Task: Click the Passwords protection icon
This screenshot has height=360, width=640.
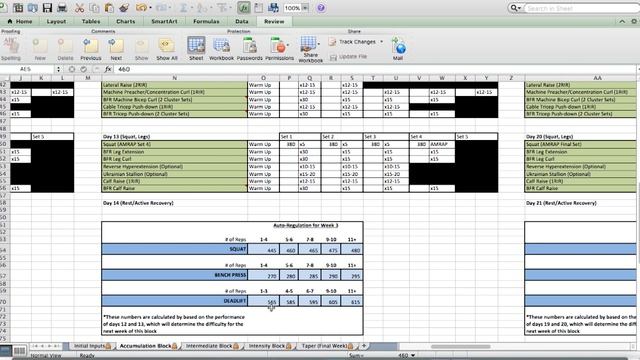Action: pos(250,48)
